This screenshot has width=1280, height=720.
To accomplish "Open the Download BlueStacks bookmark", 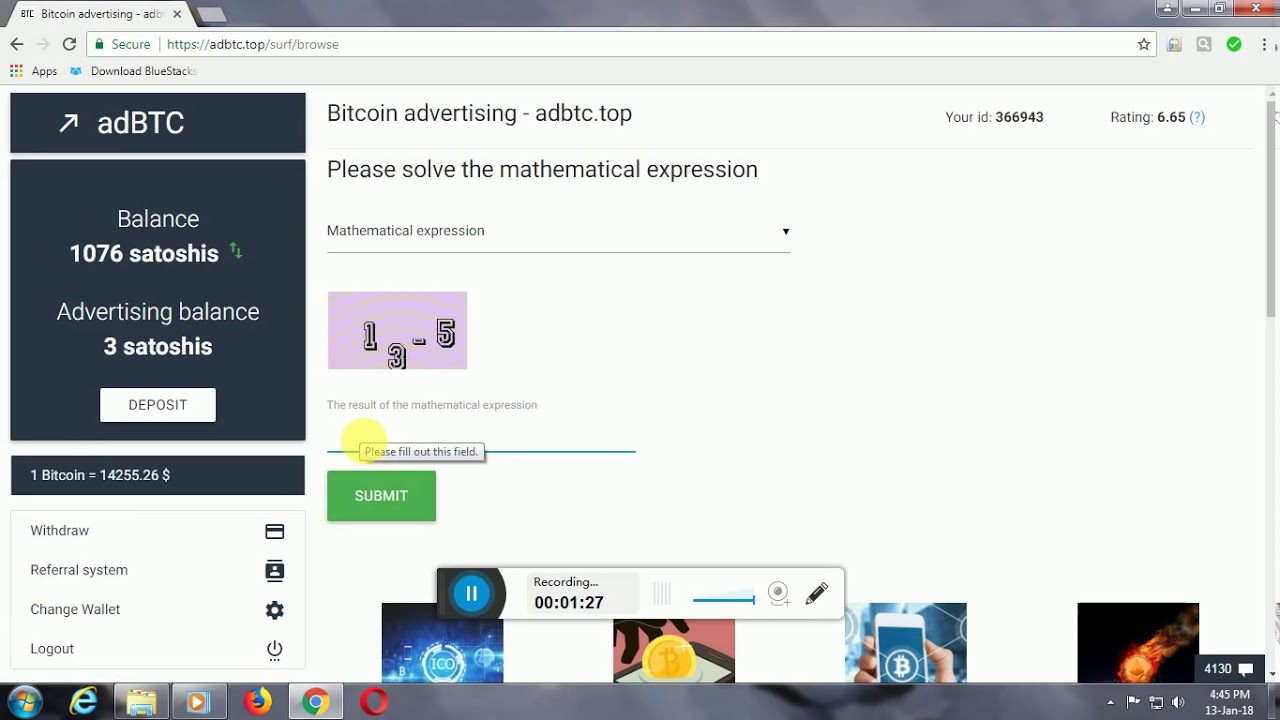I will point(133,71).
